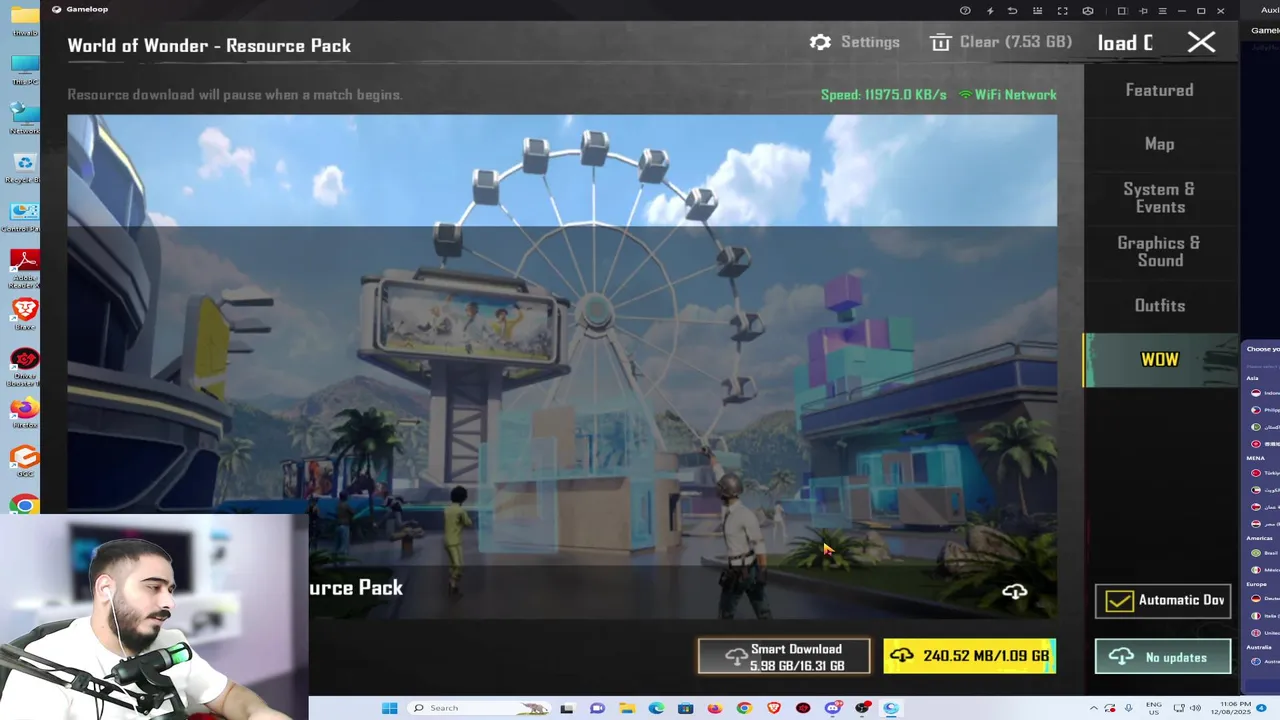Image resolution: width=1280 pixels, height=720 pixels.
Task: Open key mapping keyboard icon in title bar
Action: click(1037, 11)
